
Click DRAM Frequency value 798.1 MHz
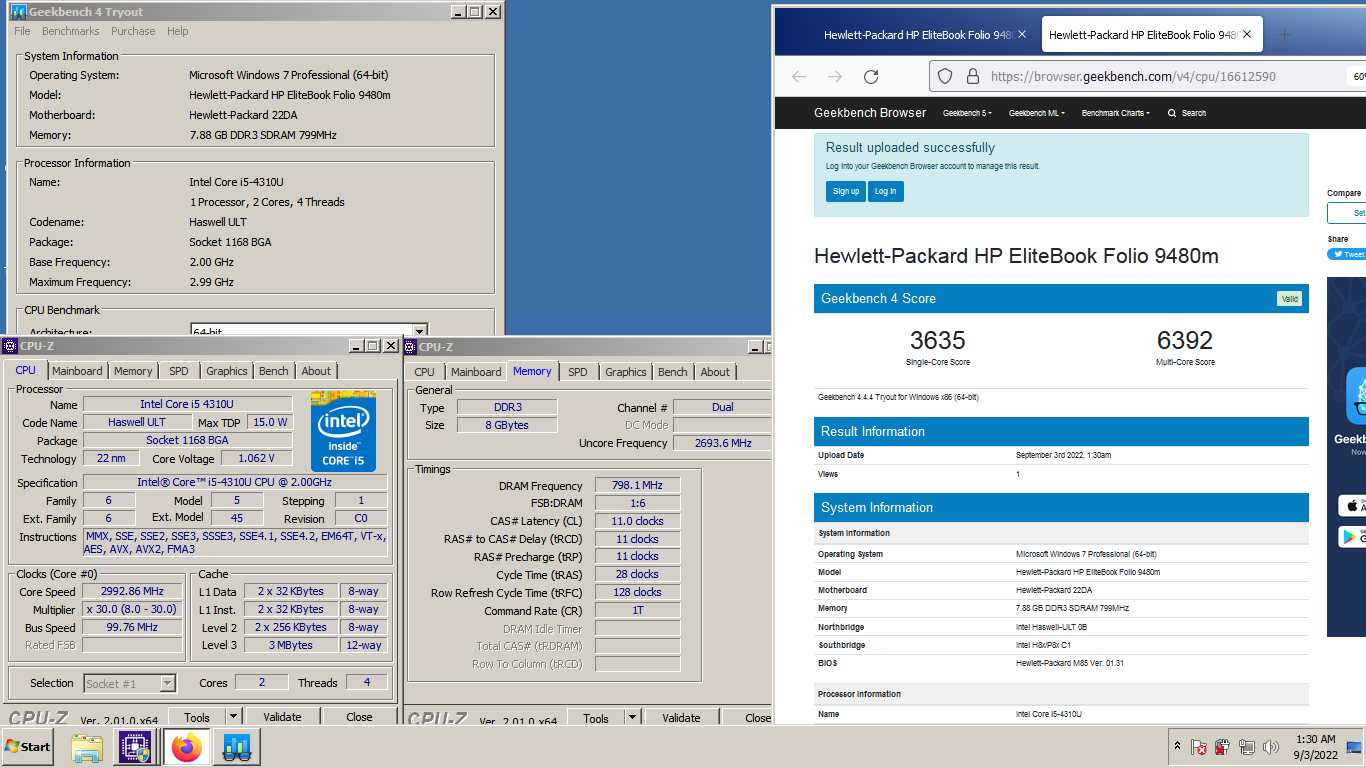638,485
